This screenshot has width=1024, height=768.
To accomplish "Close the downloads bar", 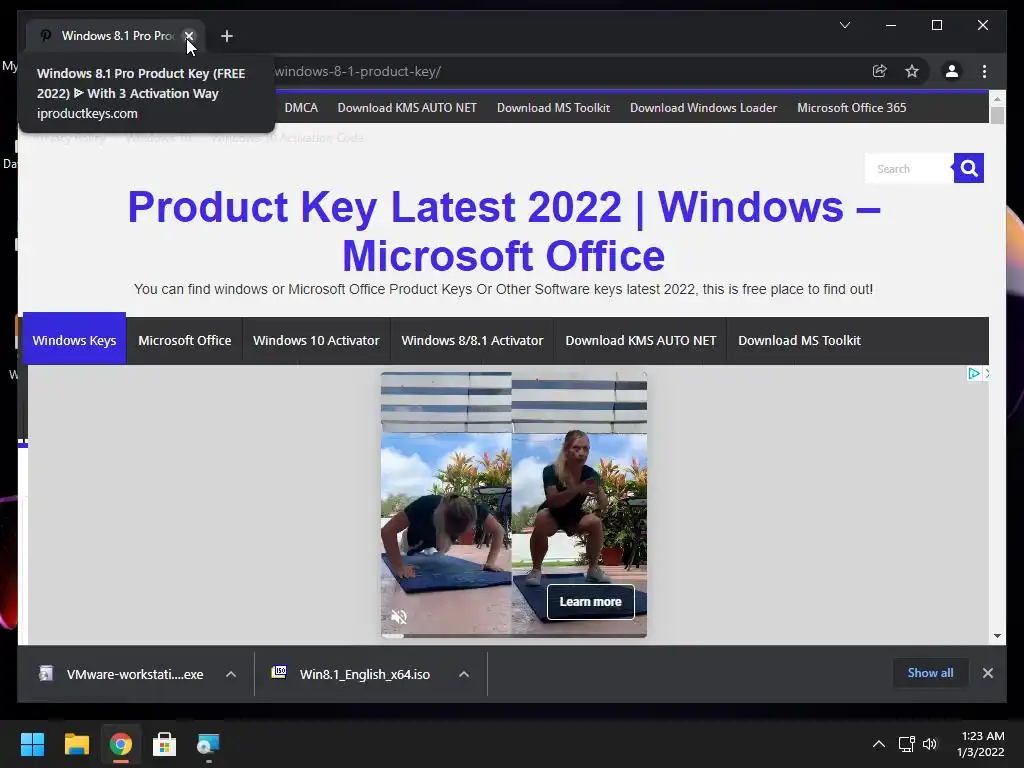I will click(x=987, y=673).
